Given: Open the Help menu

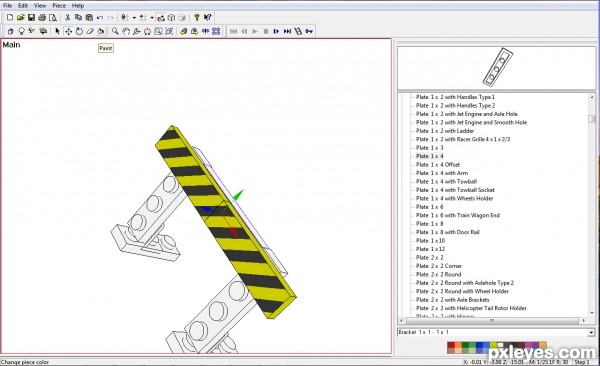Looking at the screenshot, I should 78,6.
